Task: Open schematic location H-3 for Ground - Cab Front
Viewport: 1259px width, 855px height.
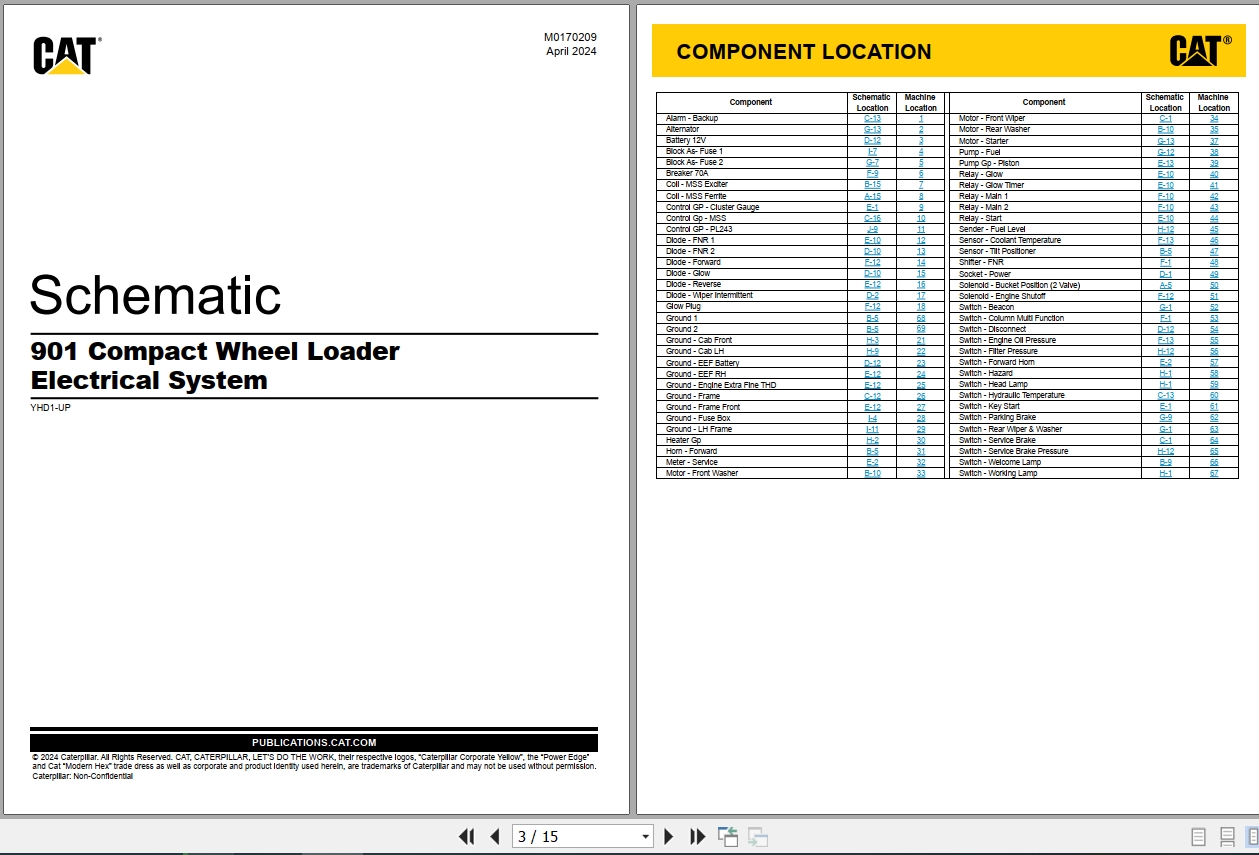Action: tap(872, 340)
